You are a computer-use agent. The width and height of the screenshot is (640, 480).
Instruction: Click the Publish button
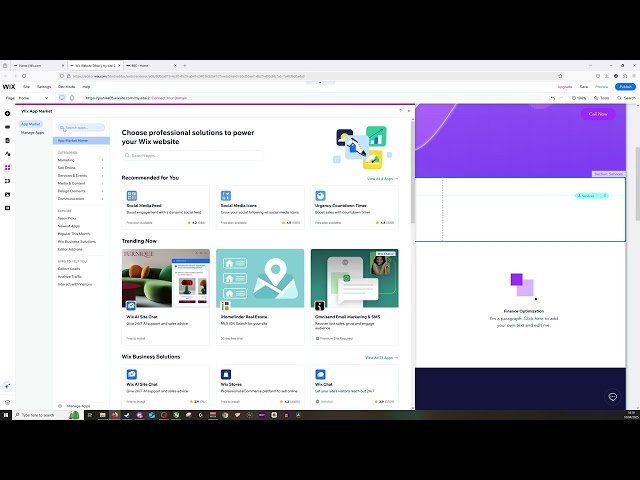[625, 87]
